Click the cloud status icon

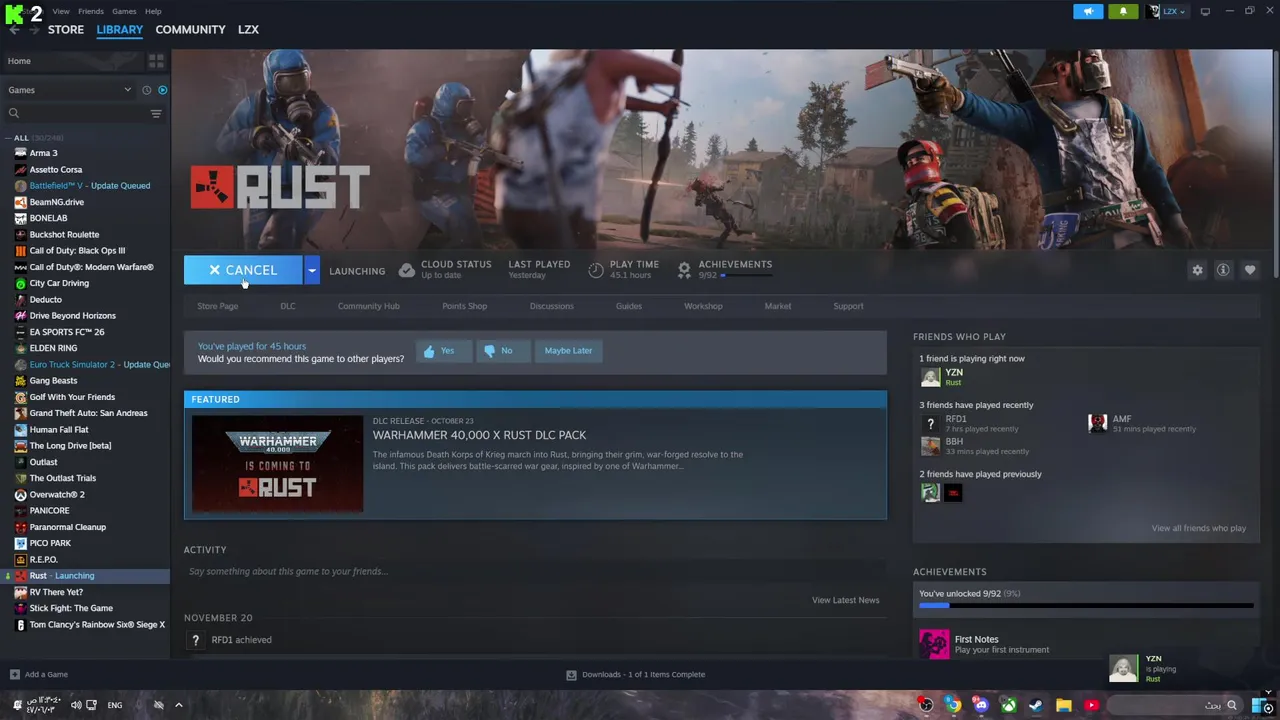(x=406, y=270)
